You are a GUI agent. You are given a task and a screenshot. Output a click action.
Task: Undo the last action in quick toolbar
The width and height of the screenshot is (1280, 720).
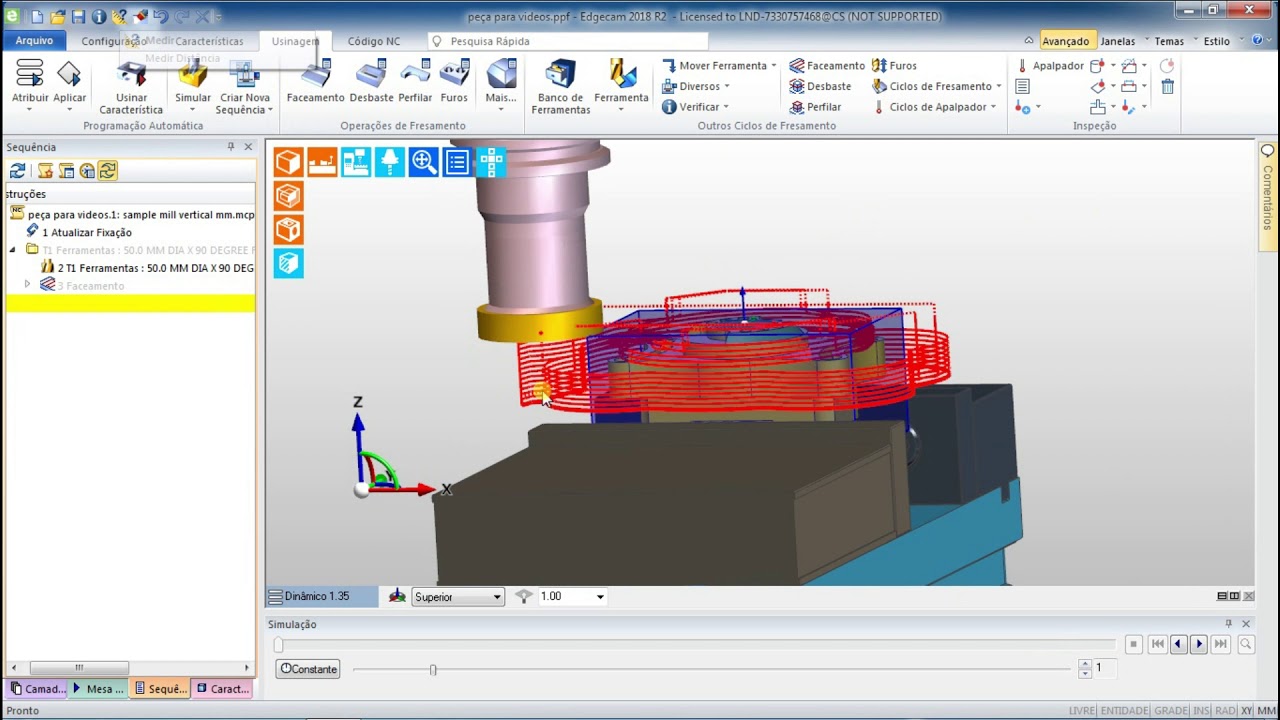click(x=160, y=16)
